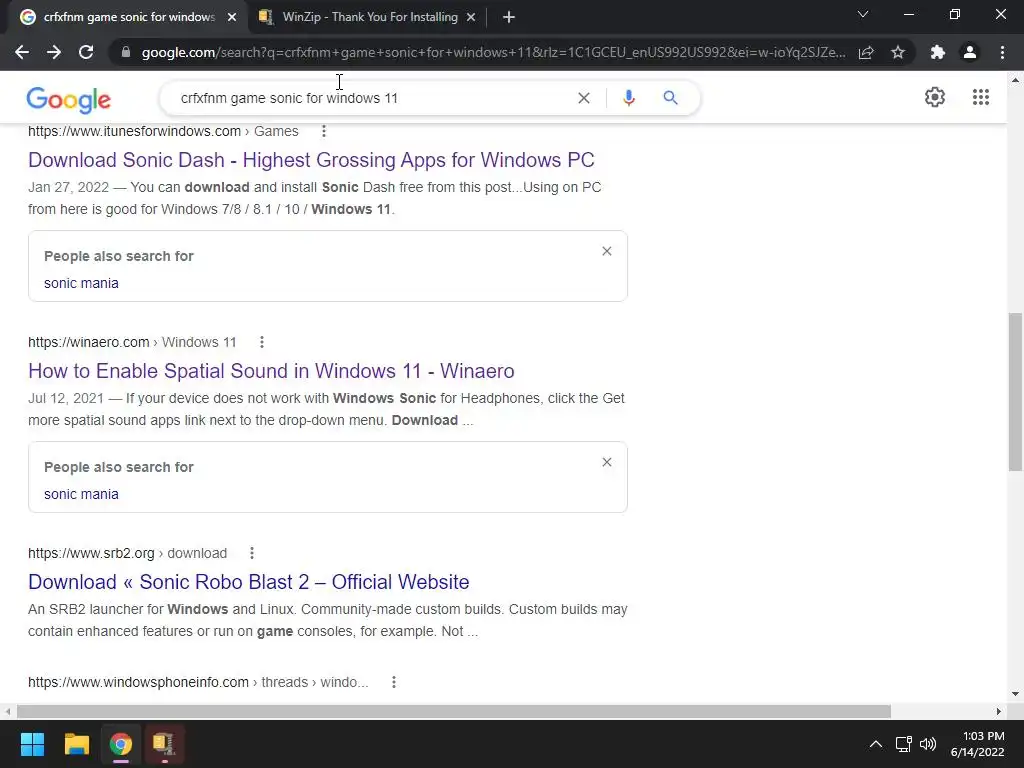Dismiss People also search for under Winaero
Image resolution: width=1024 pixels, height=768 pixels.
tap(607, 462)
